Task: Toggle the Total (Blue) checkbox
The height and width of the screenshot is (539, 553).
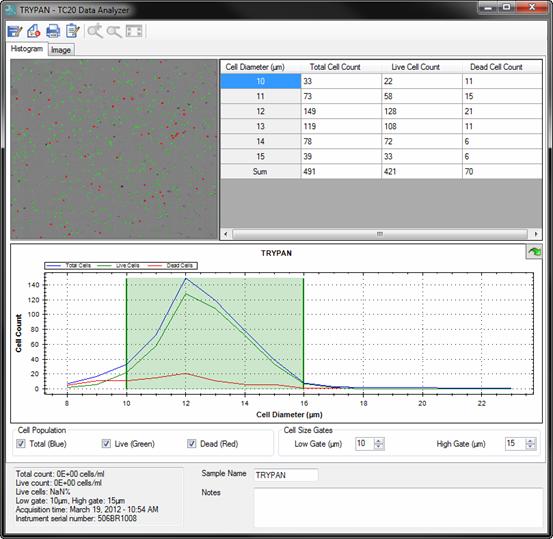Action: coord(21,444)
